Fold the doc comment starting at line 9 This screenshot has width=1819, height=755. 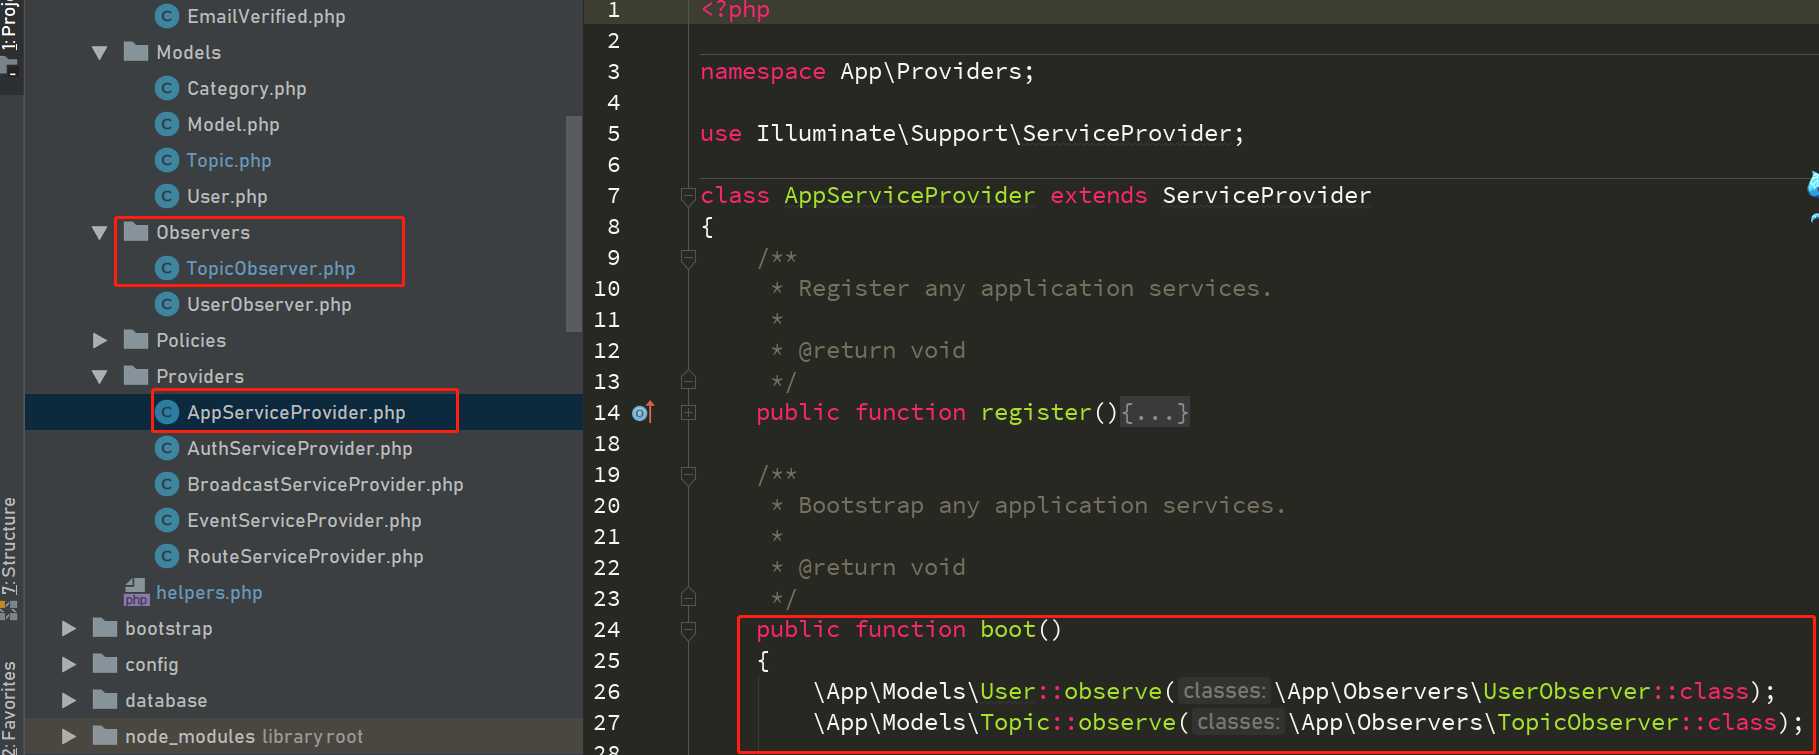[688, 258]
